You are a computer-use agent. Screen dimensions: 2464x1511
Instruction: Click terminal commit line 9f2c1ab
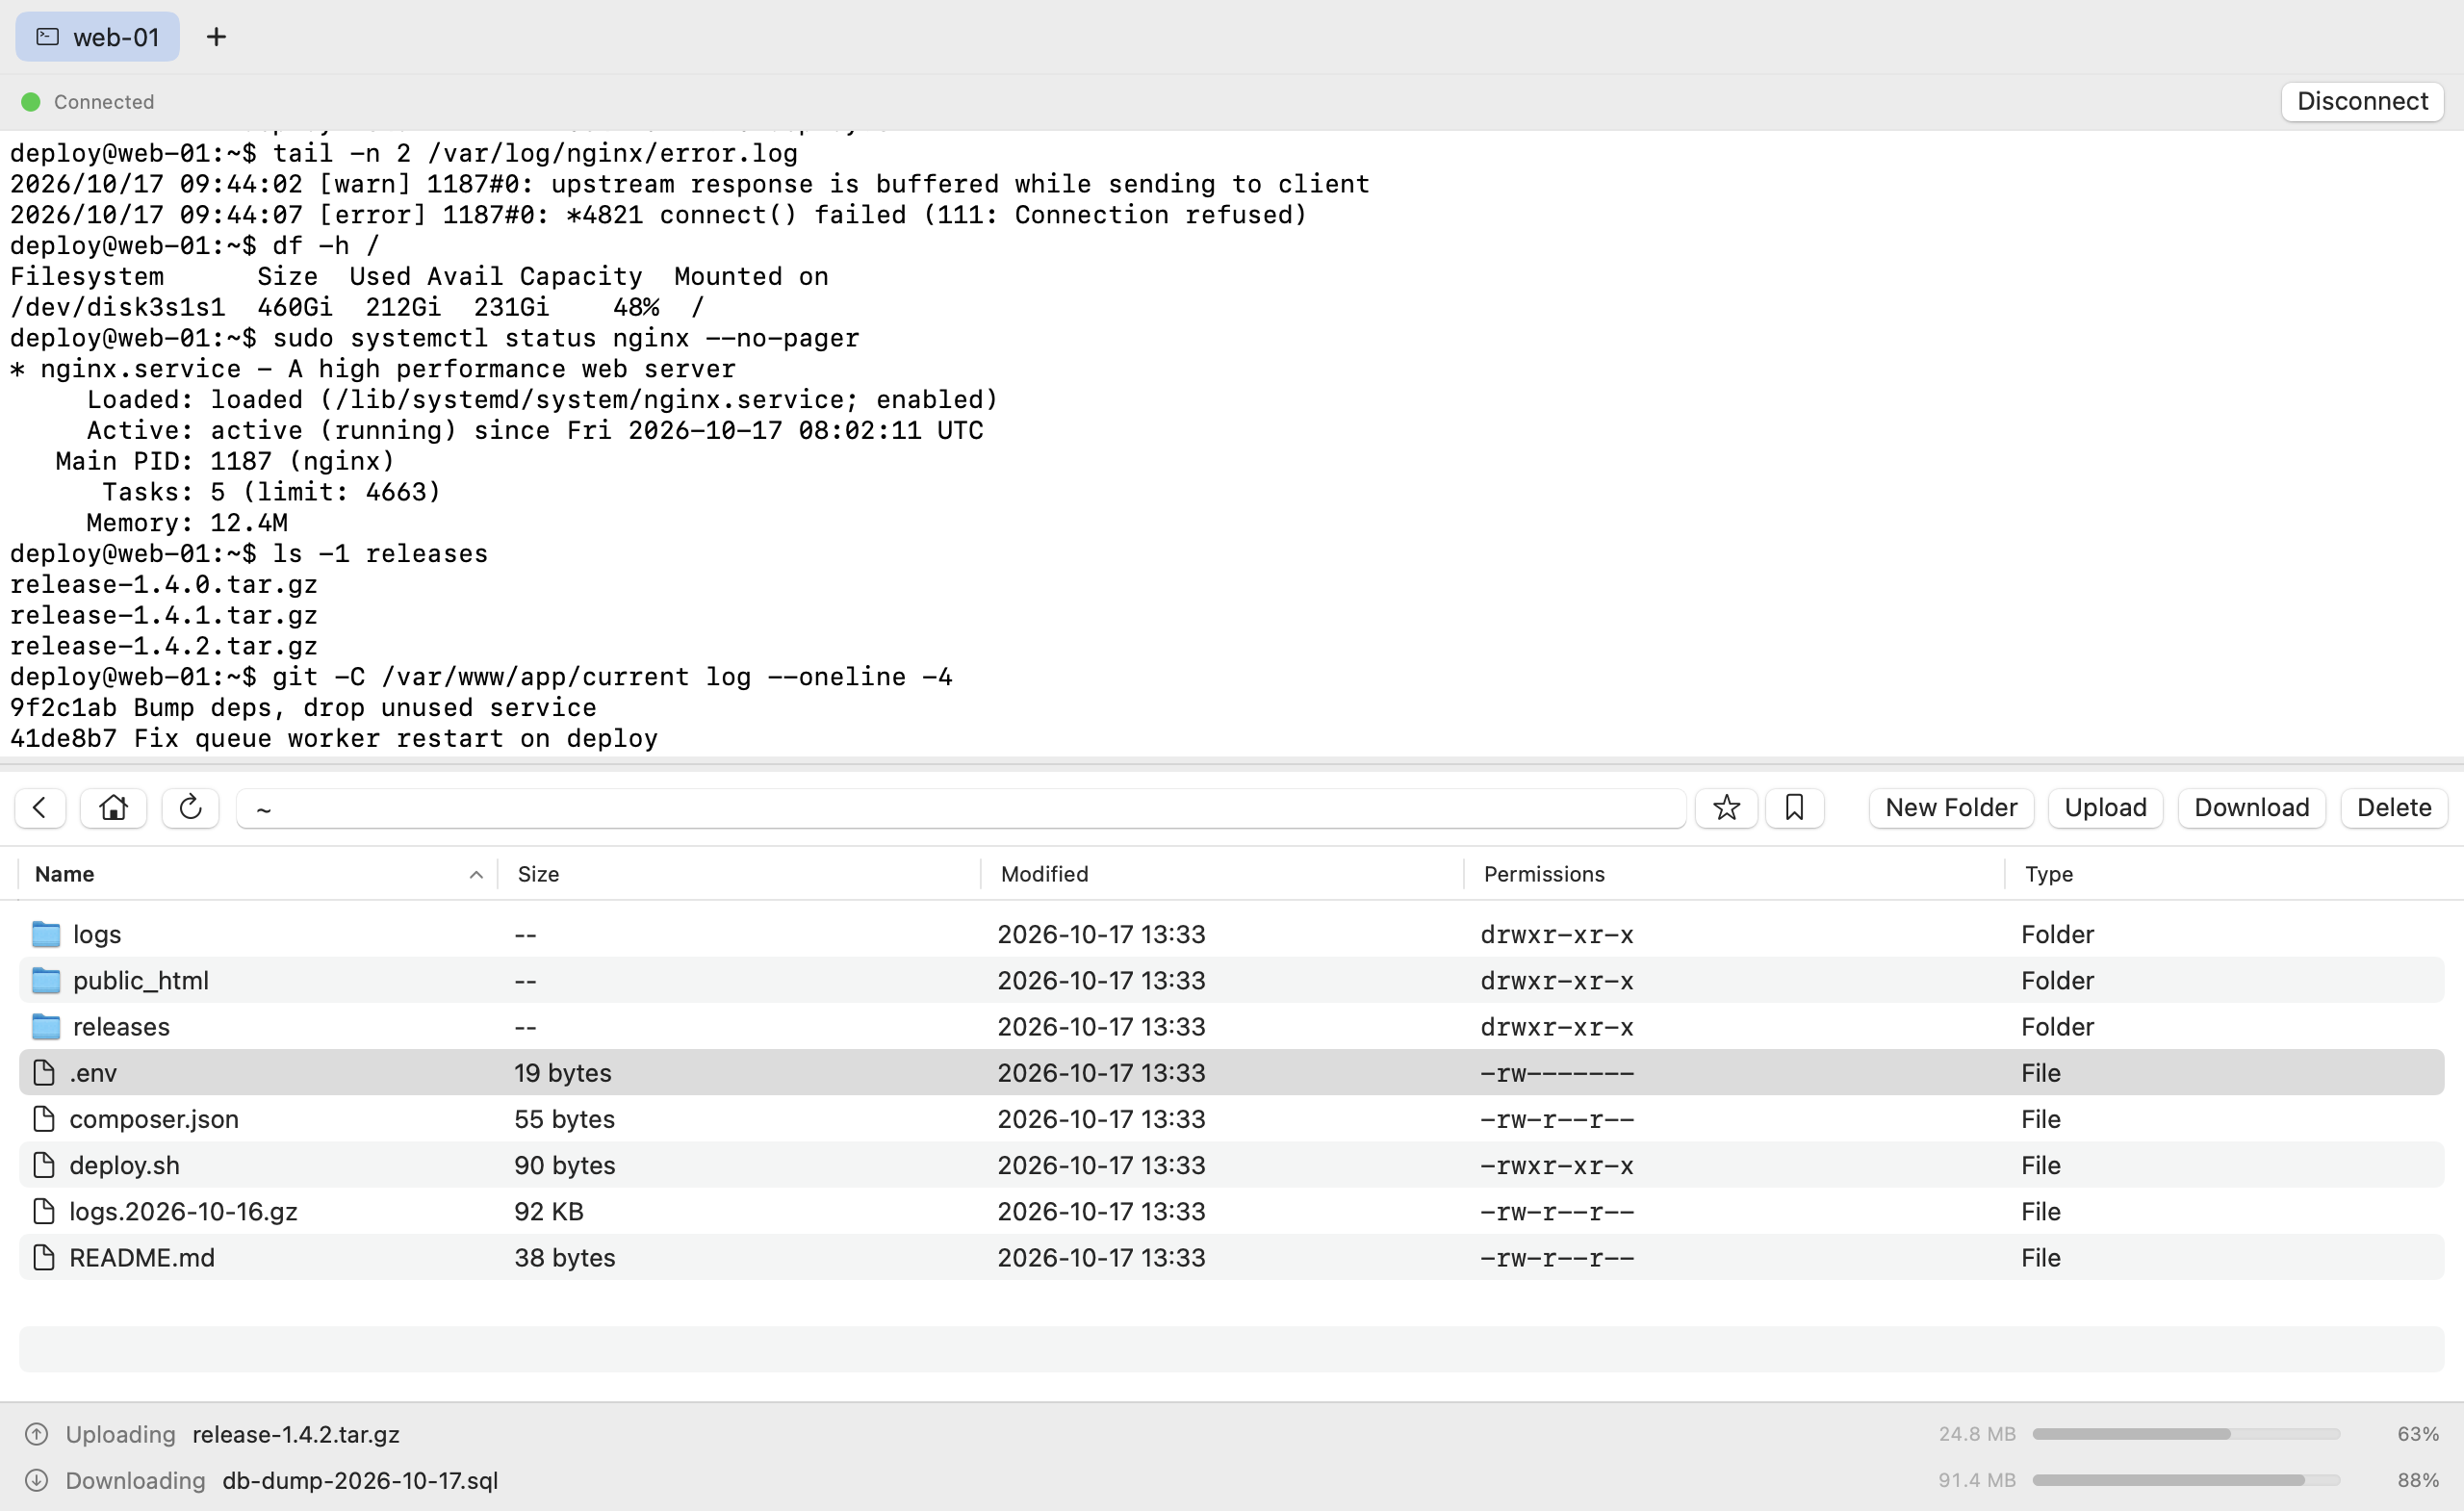point(303,707)
